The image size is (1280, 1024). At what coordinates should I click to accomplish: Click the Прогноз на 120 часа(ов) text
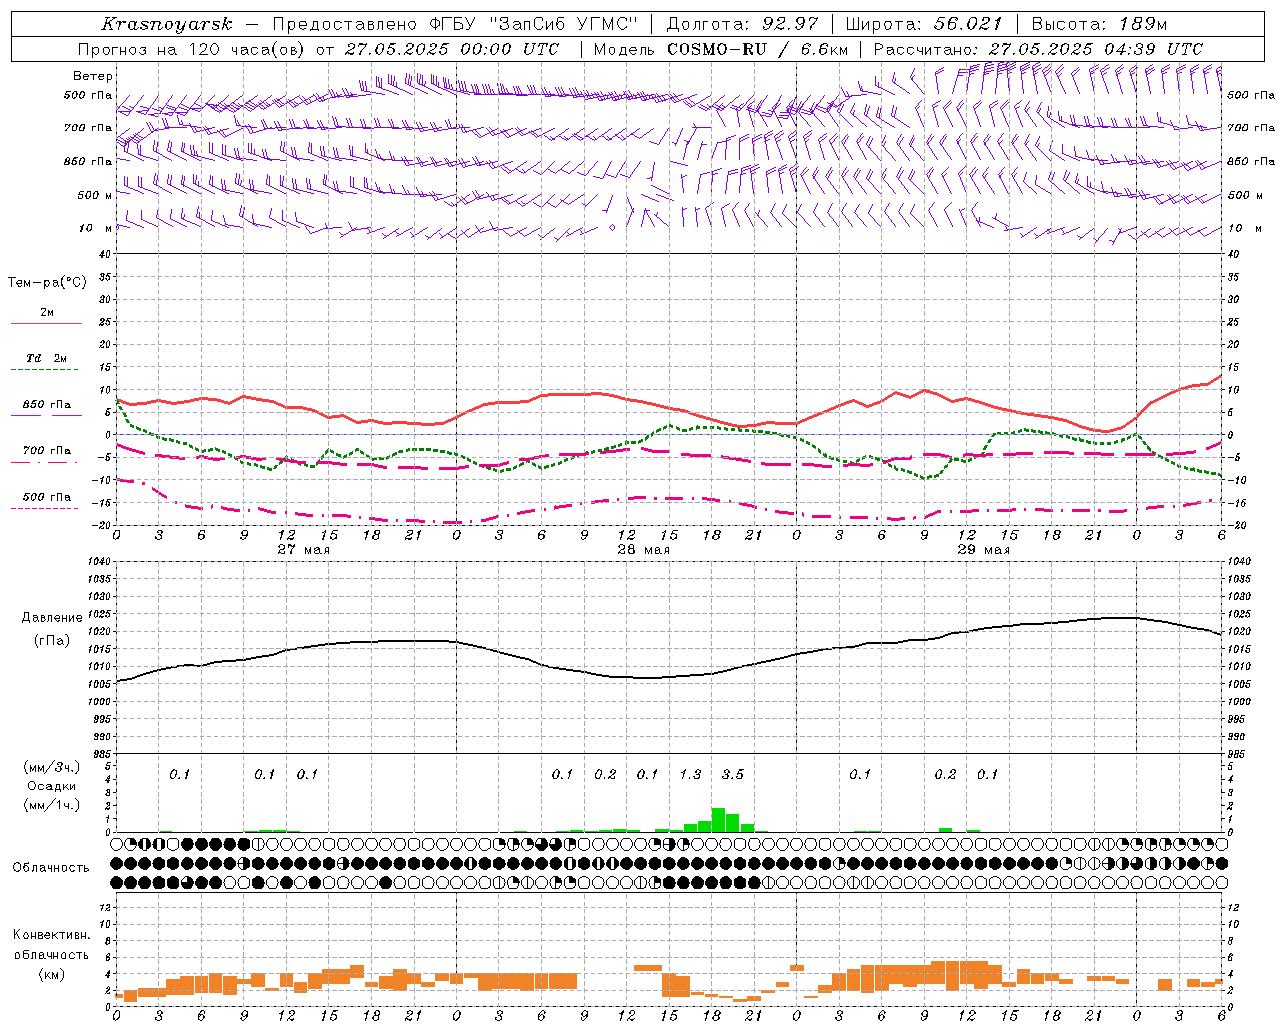pos(192,49)
